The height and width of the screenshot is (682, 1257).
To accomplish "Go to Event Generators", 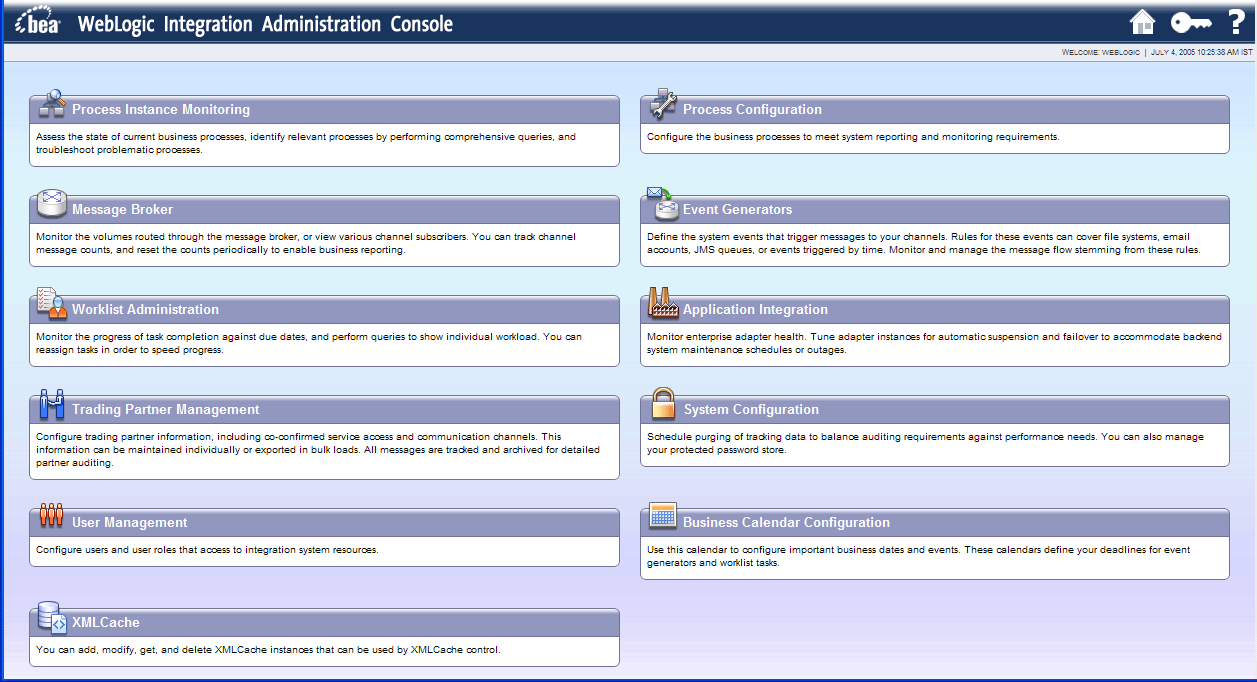I will (737, 210).
